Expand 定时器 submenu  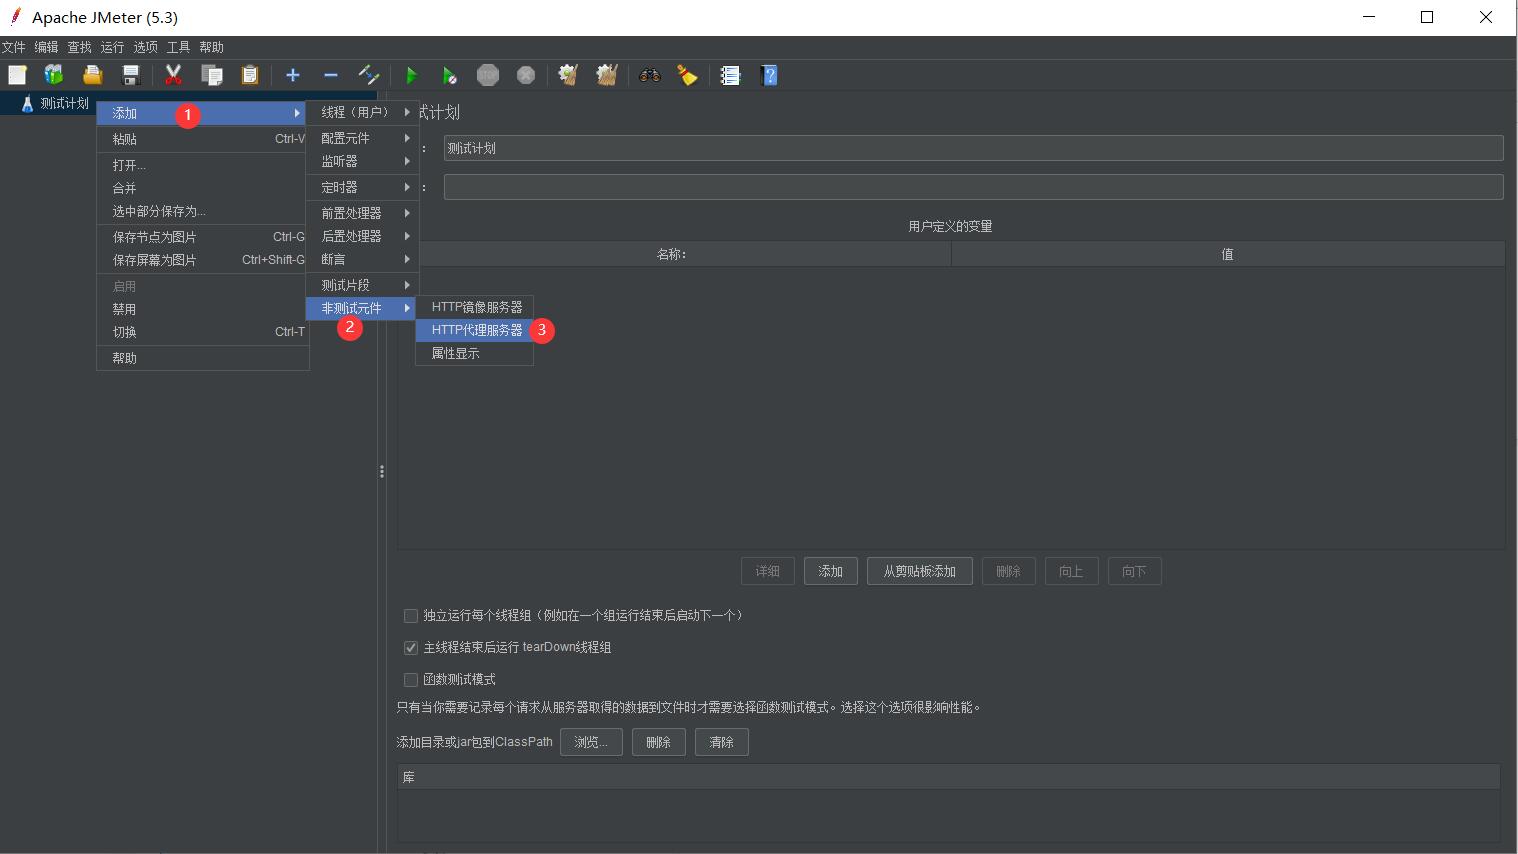[x=362, y=187]
